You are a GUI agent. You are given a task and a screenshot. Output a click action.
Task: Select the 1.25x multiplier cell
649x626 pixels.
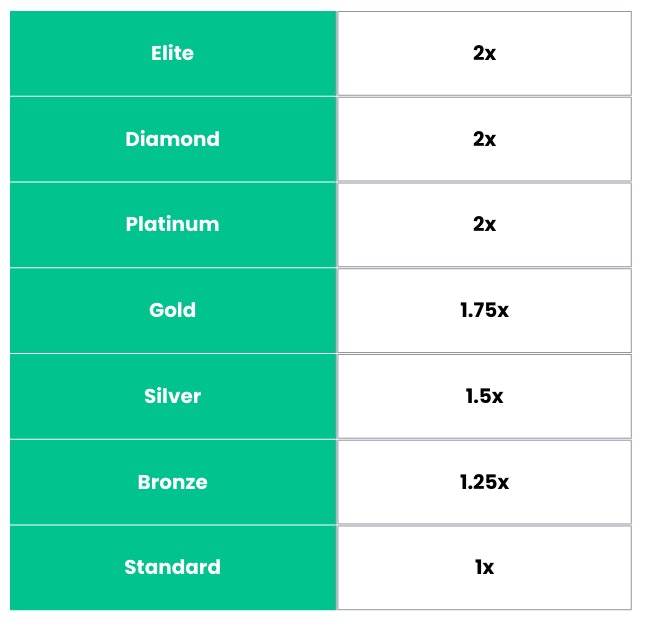click(484, 482)
